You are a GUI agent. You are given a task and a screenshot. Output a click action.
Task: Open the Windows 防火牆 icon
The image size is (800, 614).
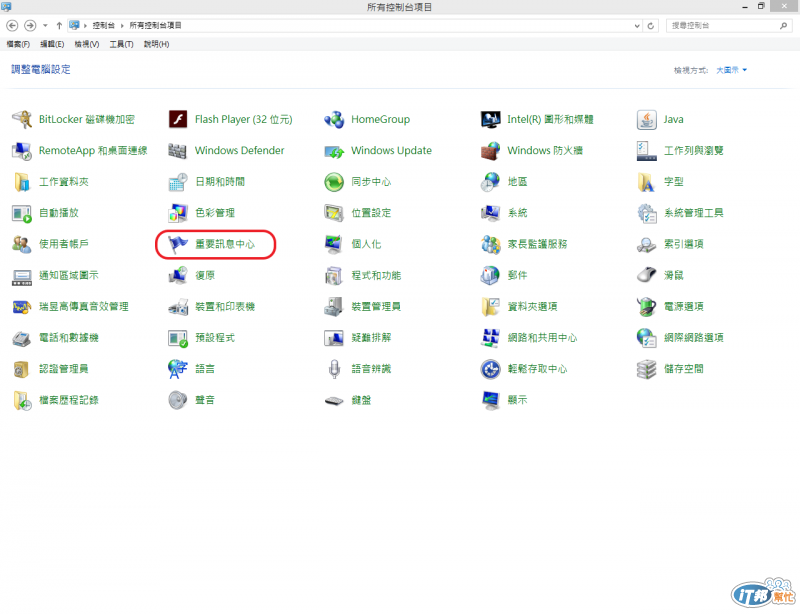(x=491, y=151)
